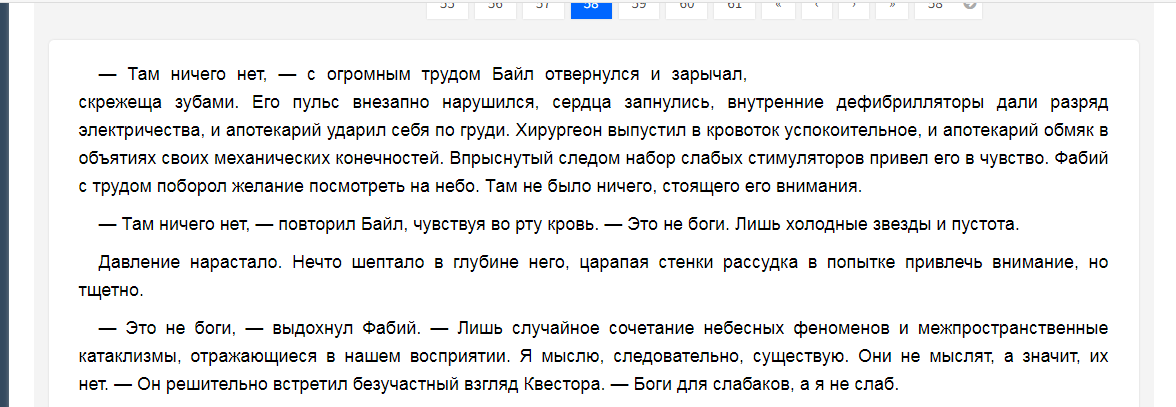Click the active page 58 button

(591, 6)
